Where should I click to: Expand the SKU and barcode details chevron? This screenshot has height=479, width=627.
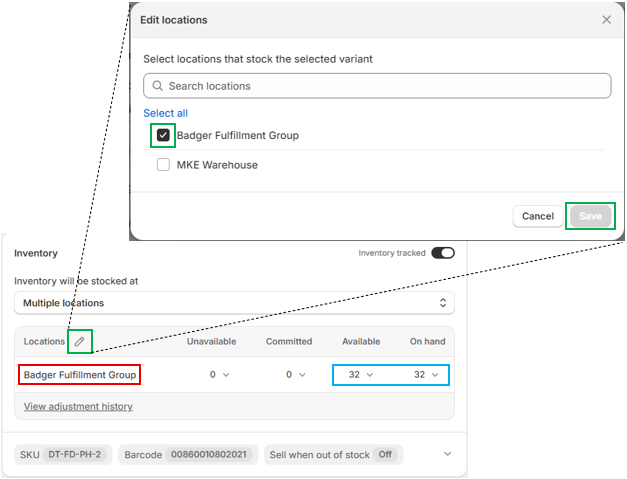[x=446, y=455]
